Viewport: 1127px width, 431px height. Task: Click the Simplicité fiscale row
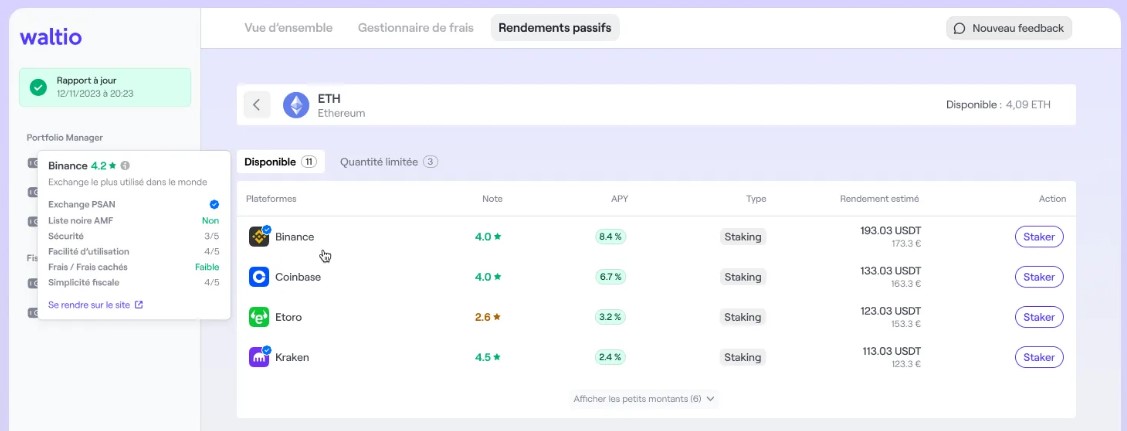click(x=134, y=282)
